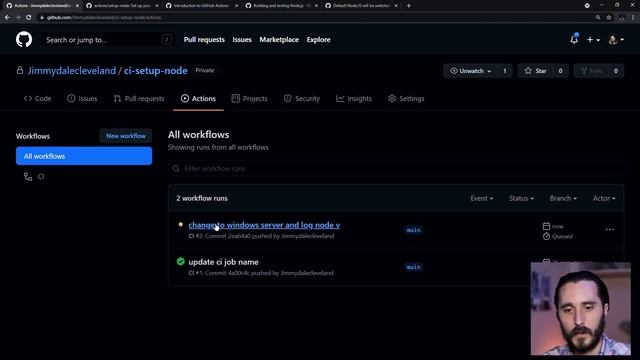640x360 pixels.
Task: Open the Event filter dropdown
Action: coord(482,198)
